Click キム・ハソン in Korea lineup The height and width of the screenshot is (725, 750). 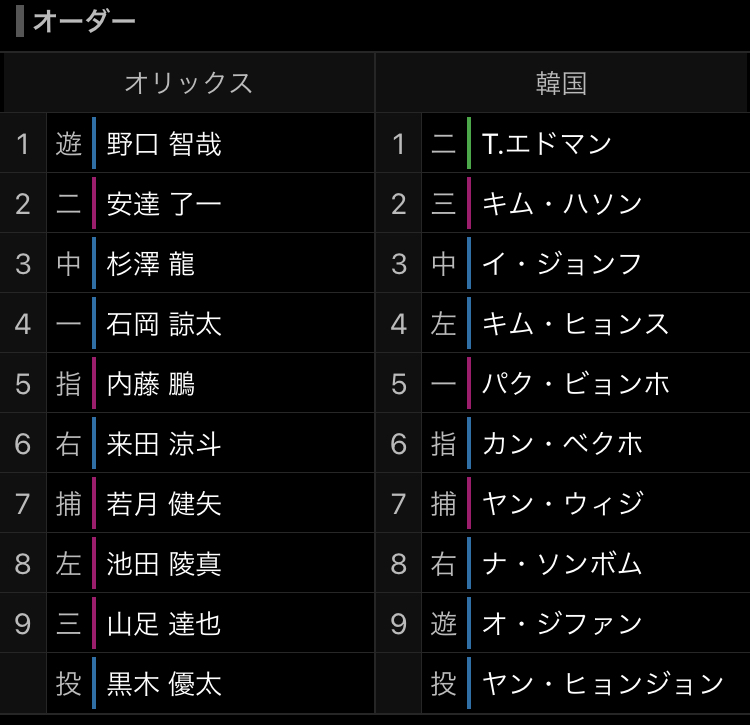562,203
